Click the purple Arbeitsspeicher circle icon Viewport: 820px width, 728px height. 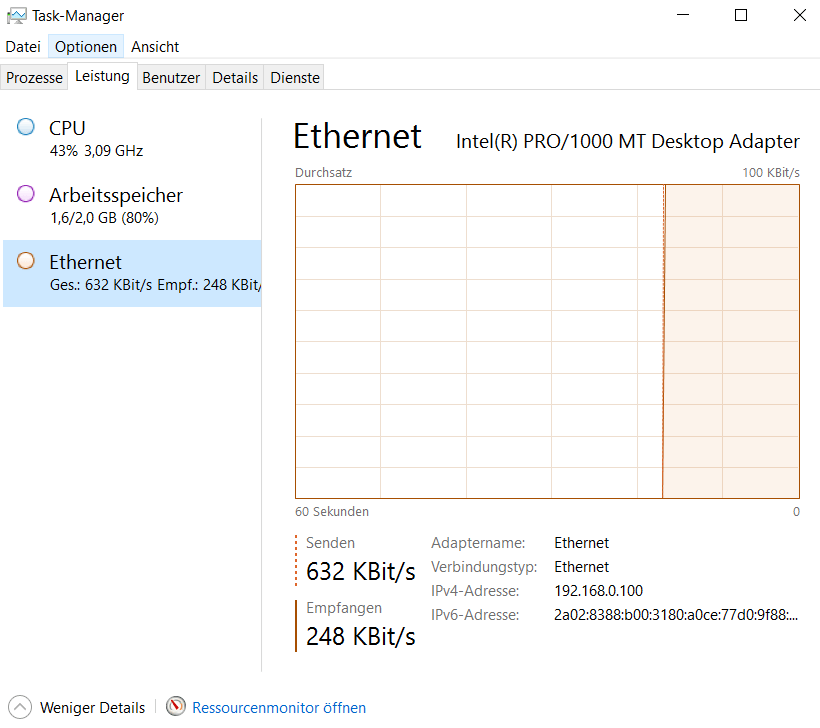(26, 194)
